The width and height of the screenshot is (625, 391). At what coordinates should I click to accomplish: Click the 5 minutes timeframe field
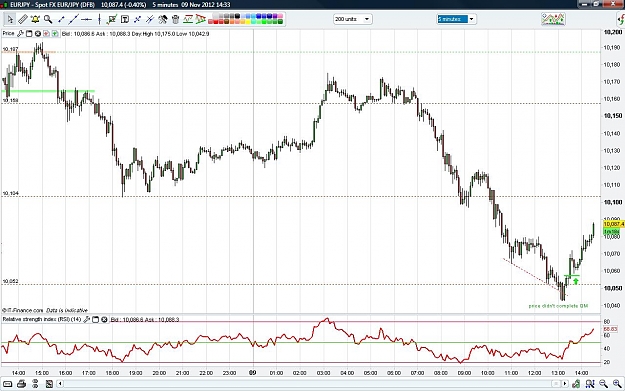point(452,19)
